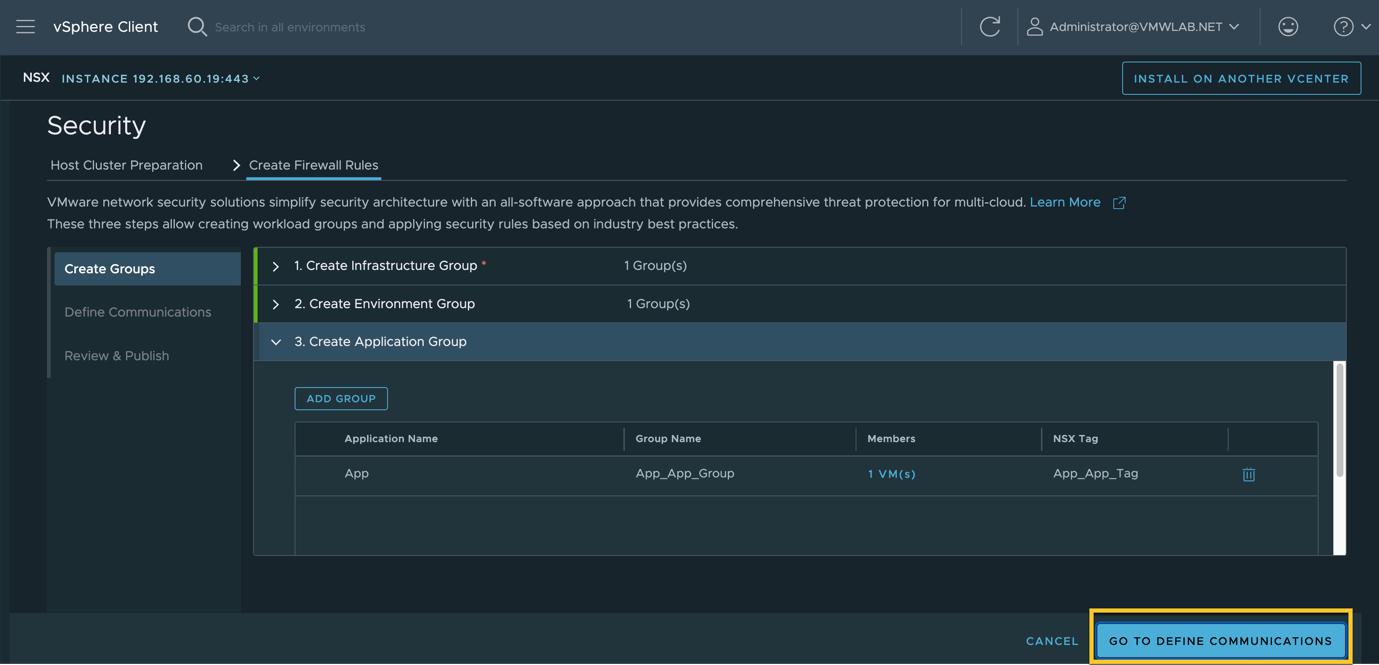Viewport: 1379px width, 665px height.
Task: Click Install On Another vCenter button
Action: tap(1241, 78)
